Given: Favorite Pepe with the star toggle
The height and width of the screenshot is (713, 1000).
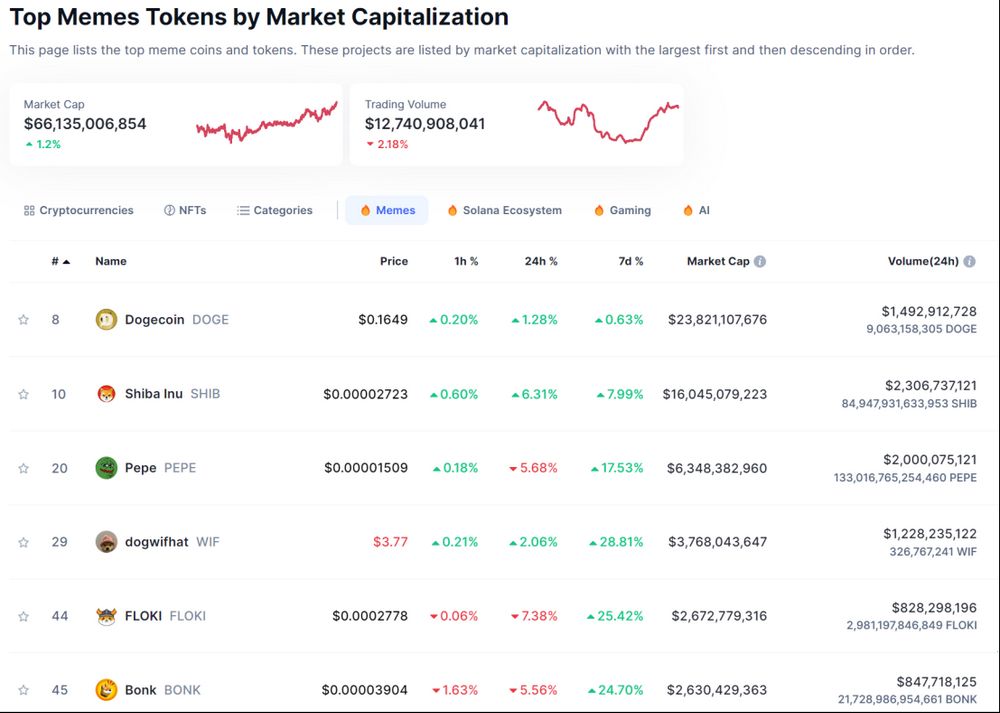Looking at the screenshot, I should pyautogui.click(x=23, y=468).
